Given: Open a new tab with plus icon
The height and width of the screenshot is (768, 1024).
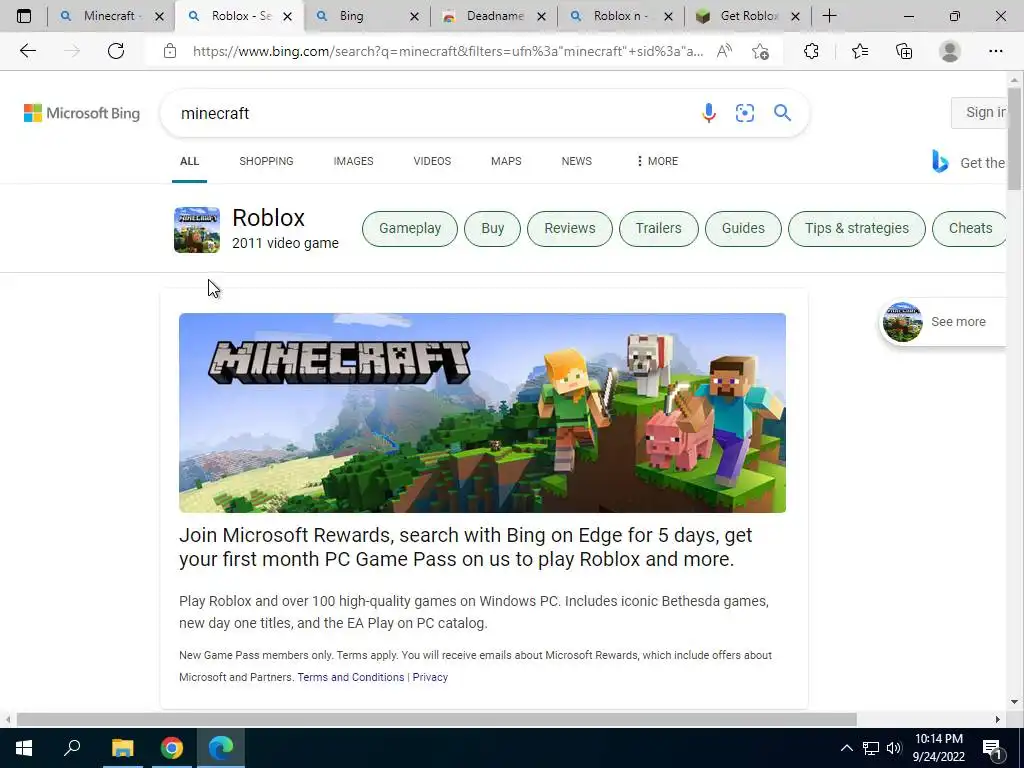Looking at the screenshot, I should pos(829,16).
